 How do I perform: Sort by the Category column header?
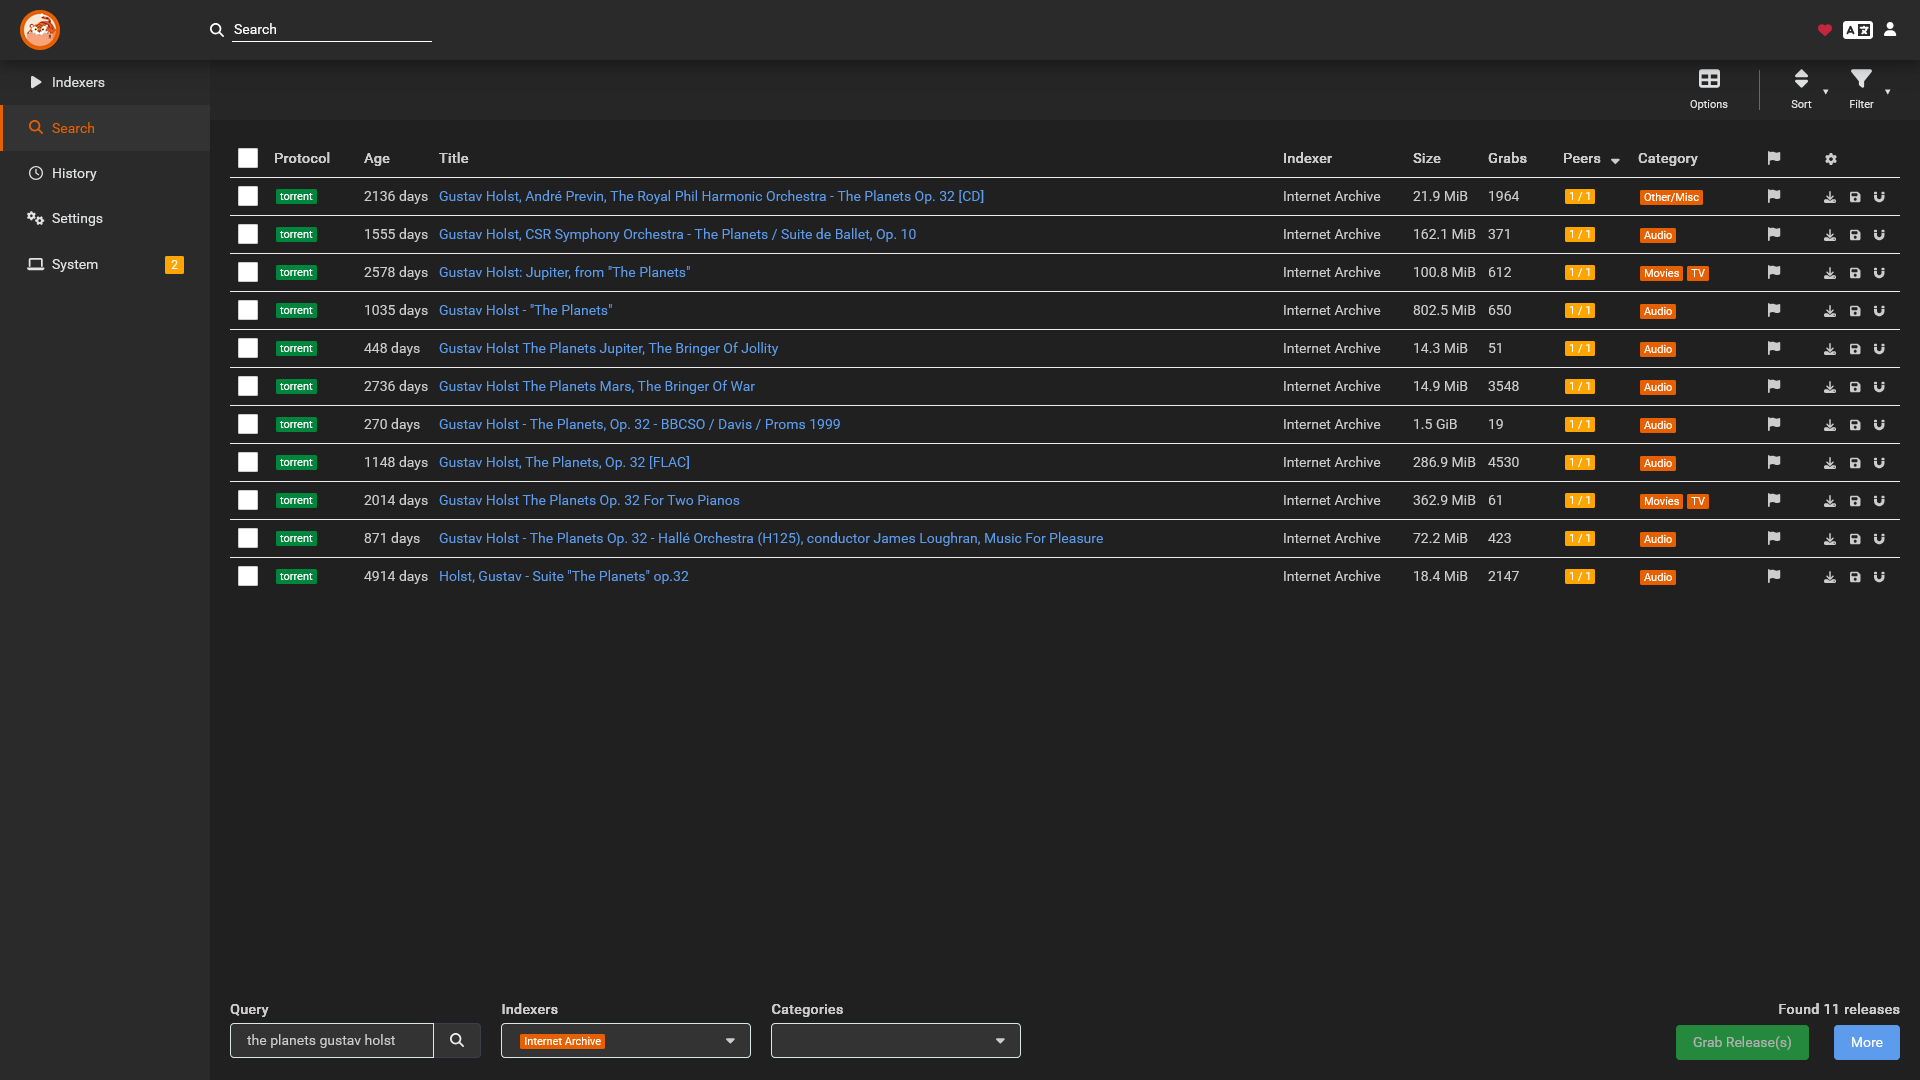[x=1668, y=158]
